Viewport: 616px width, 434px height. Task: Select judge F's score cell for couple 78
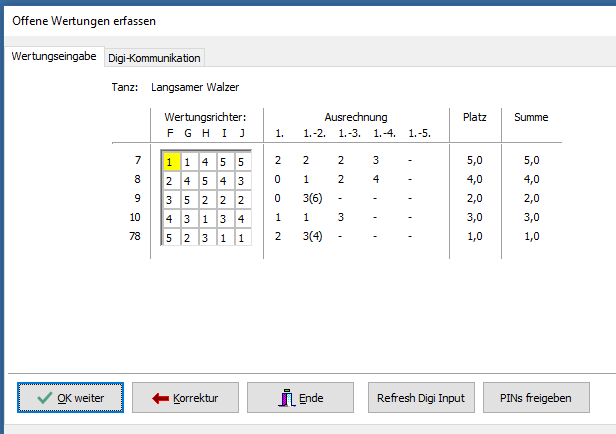tap(171, 236)
